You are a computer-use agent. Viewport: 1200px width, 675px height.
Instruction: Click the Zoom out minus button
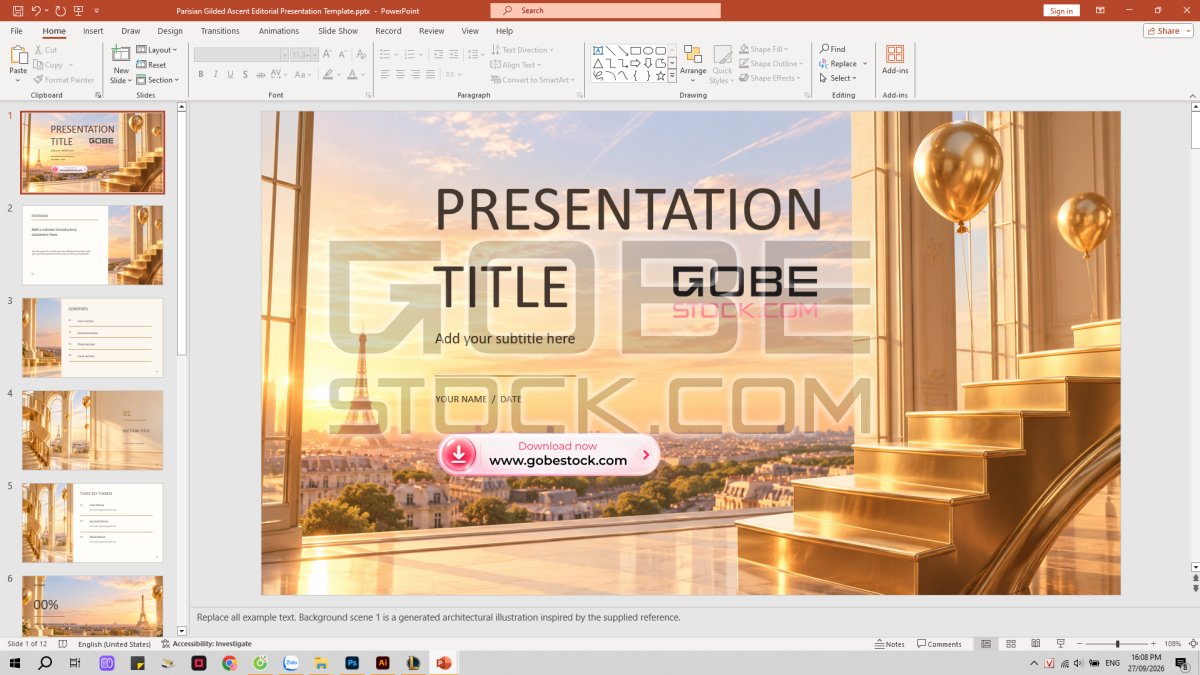point(1077,644)
